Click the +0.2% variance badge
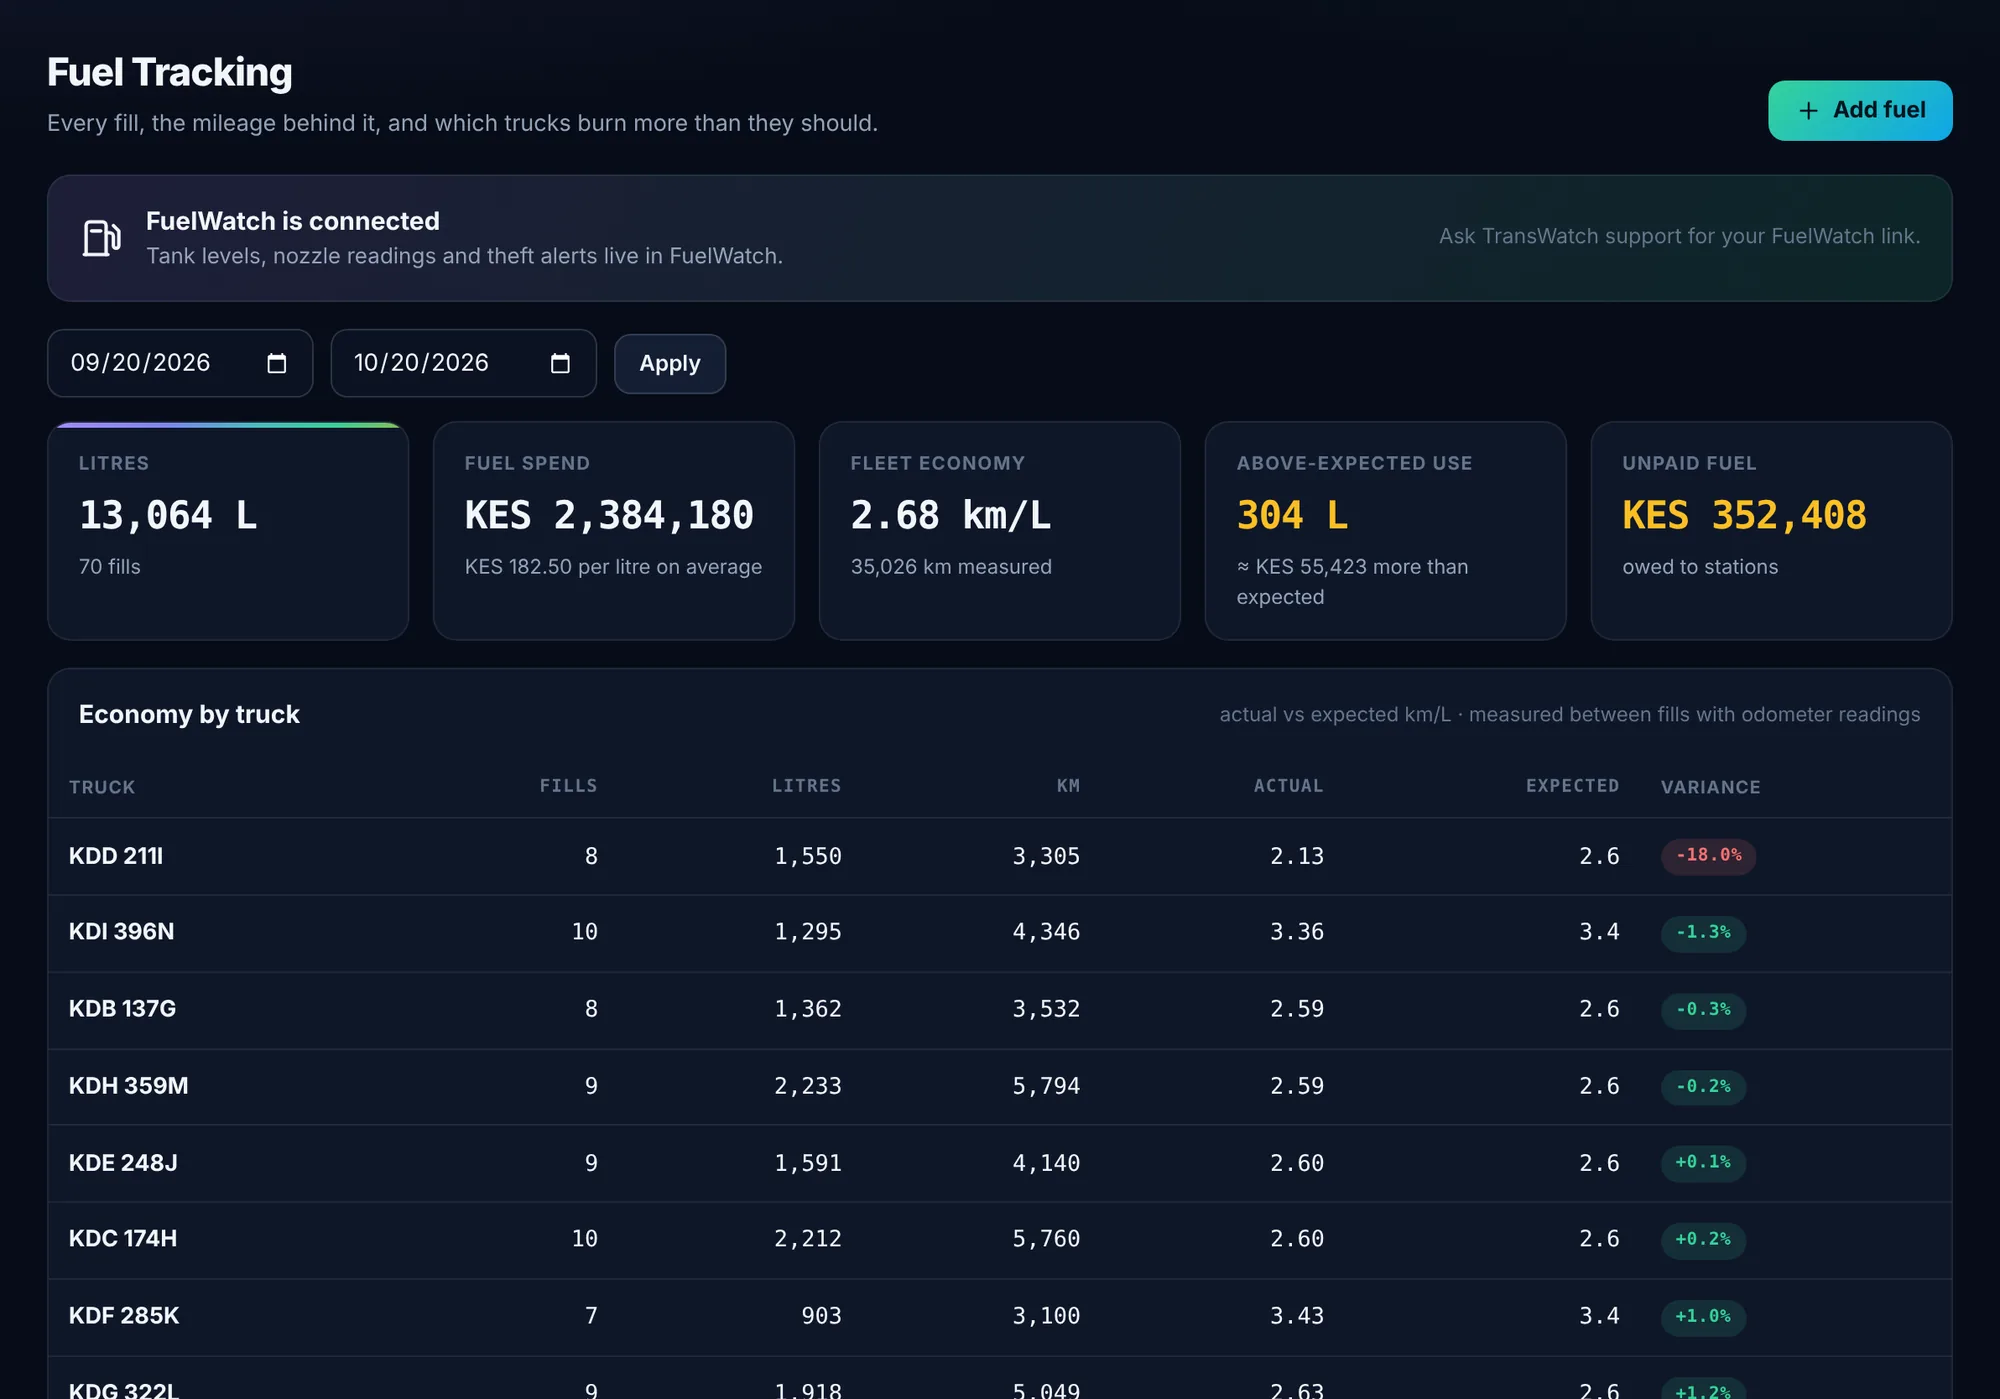 click(1703, 1239)
